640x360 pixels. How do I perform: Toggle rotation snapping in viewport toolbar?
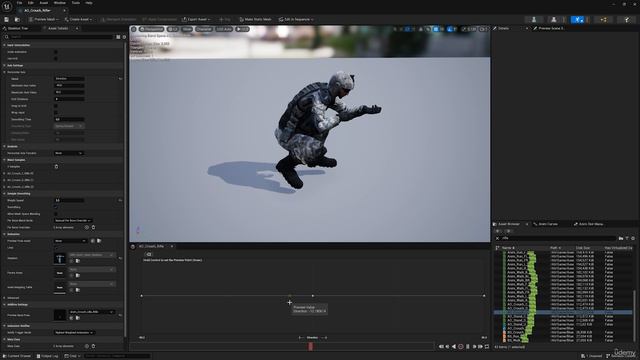pos(450,29)
